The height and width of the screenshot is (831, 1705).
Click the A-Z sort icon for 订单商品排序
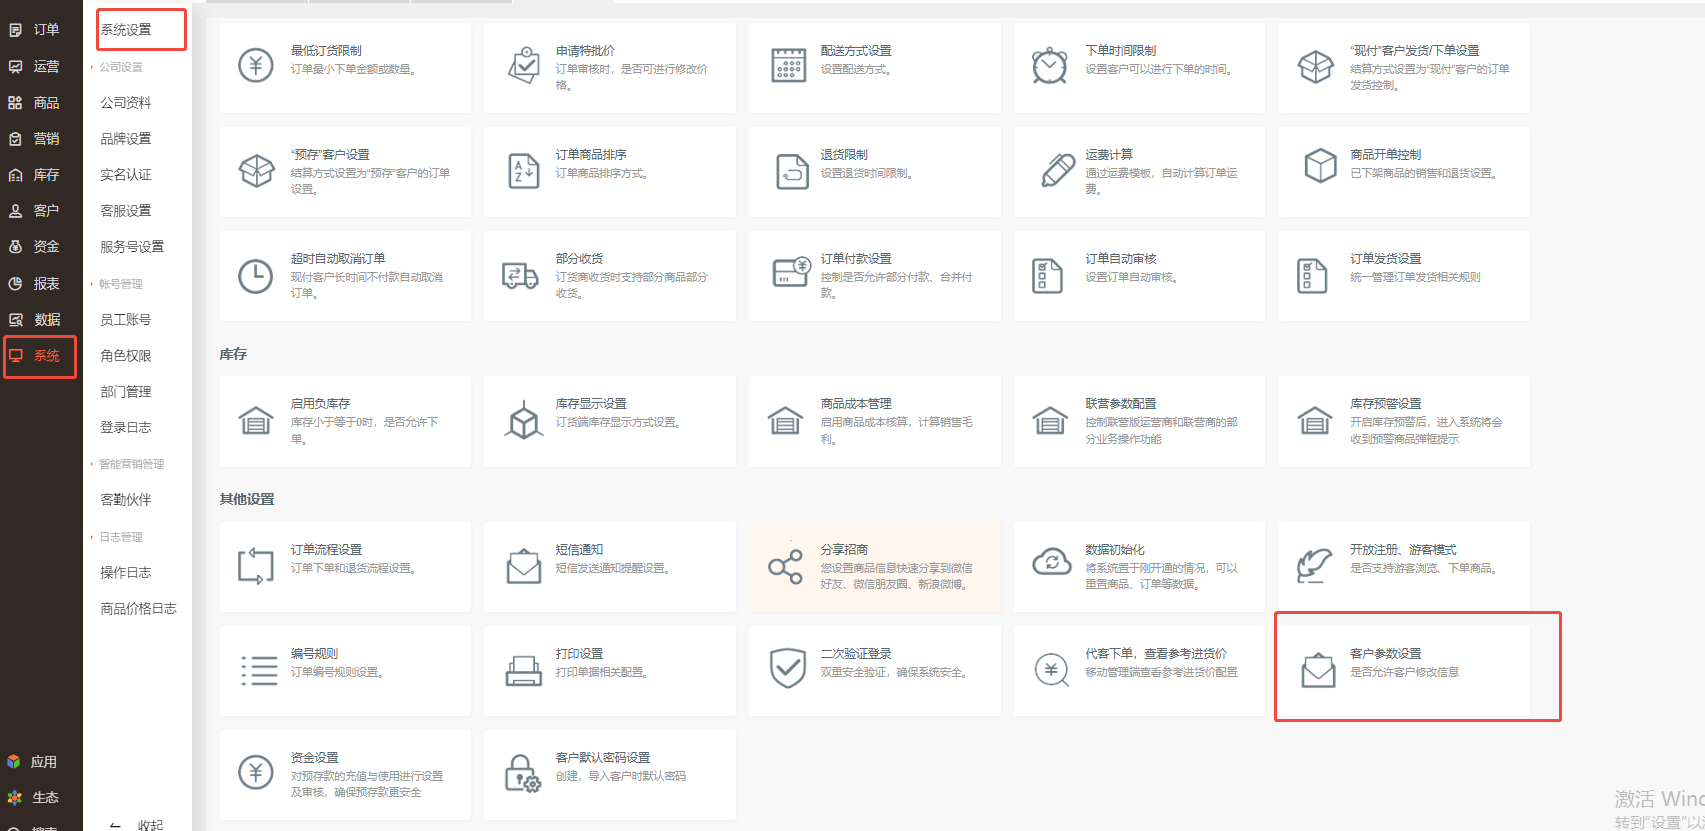pyautogui.click(x=524, y=171)
